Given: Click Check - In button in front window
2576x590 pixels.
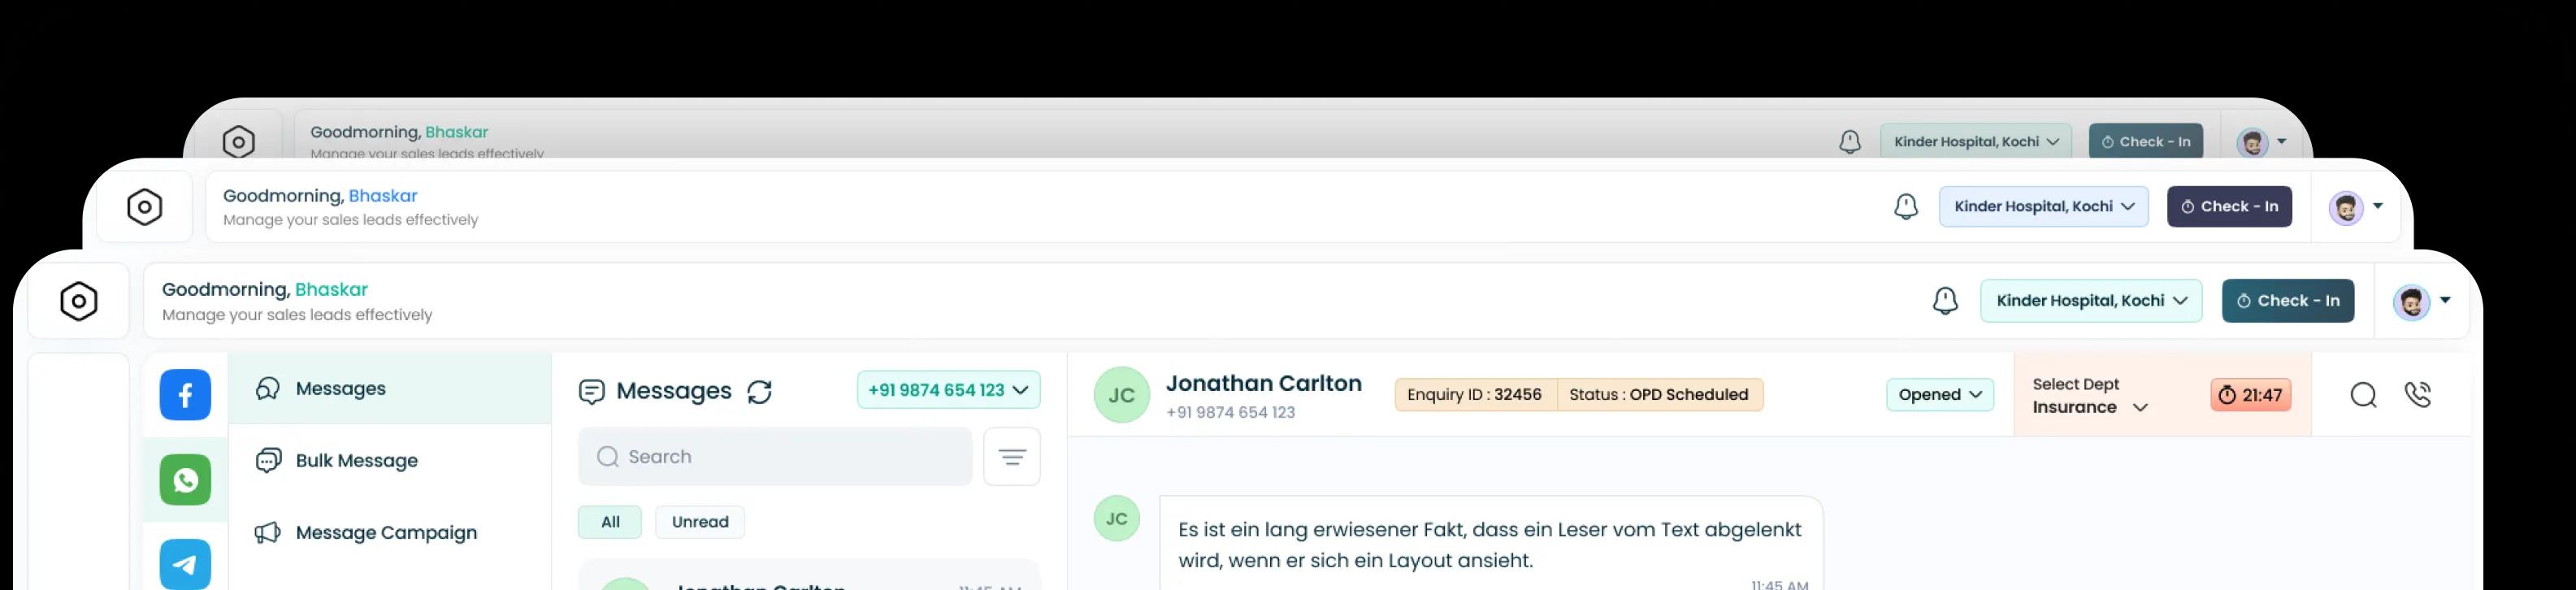Looking at the screenshot, I should [2288, 301].
